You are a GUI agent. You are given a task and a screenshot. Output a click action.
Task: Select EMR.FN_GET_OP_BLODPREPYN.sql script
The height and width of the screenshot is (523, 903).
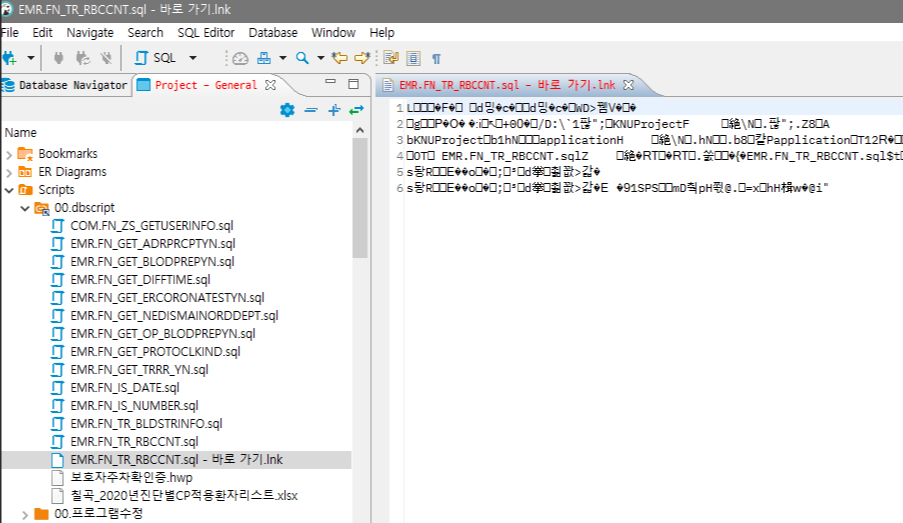[162, 333]
